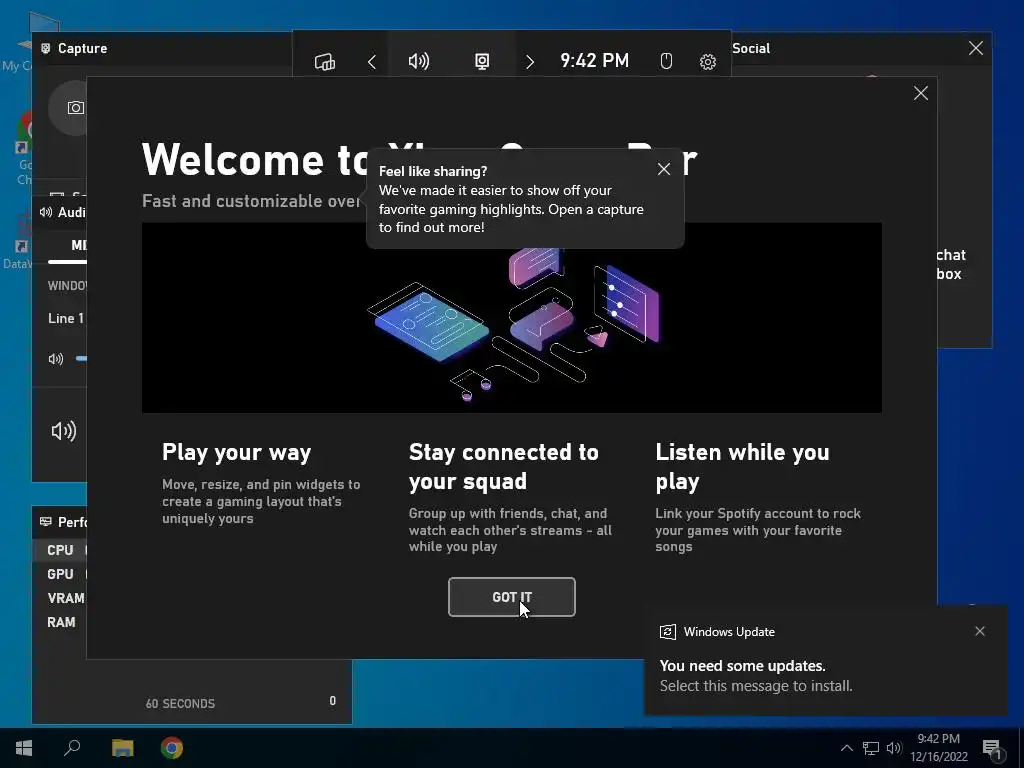
Task: Open Game Bar settings gear
Action: point(707,62)
